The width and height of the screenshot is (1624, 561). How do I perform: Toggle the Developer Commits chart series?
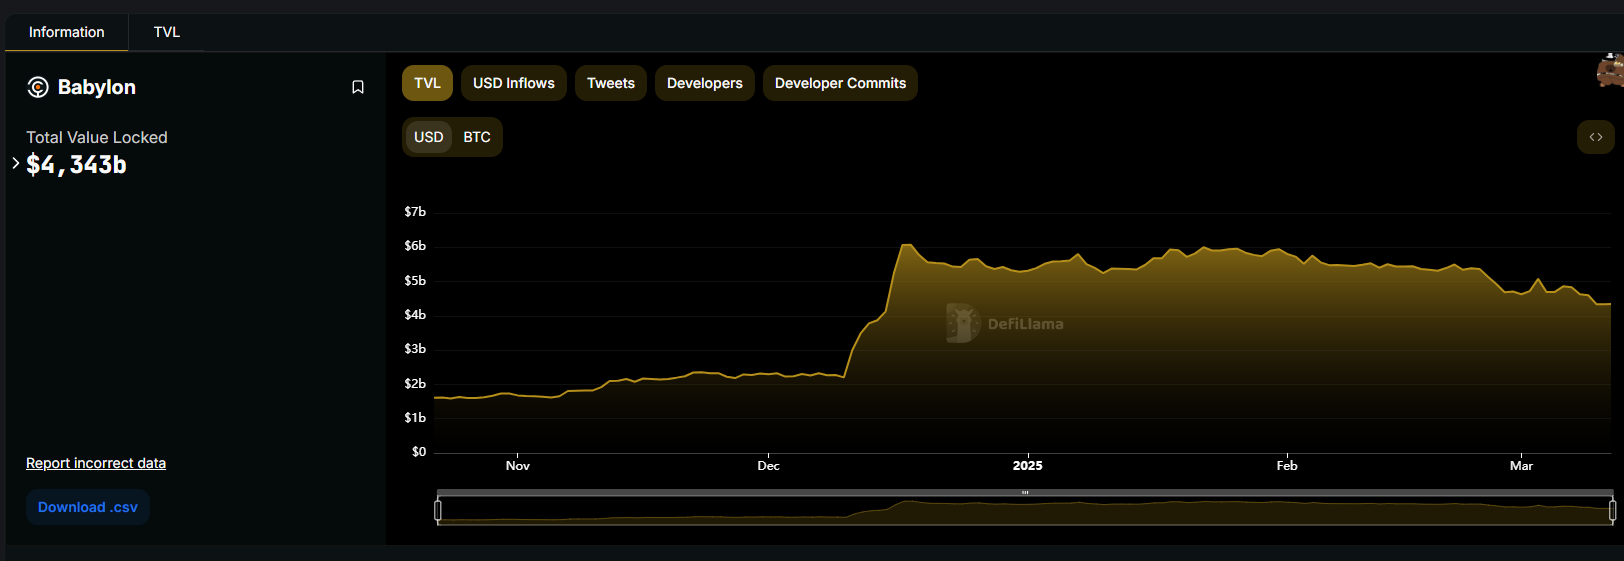coord(840,83)
